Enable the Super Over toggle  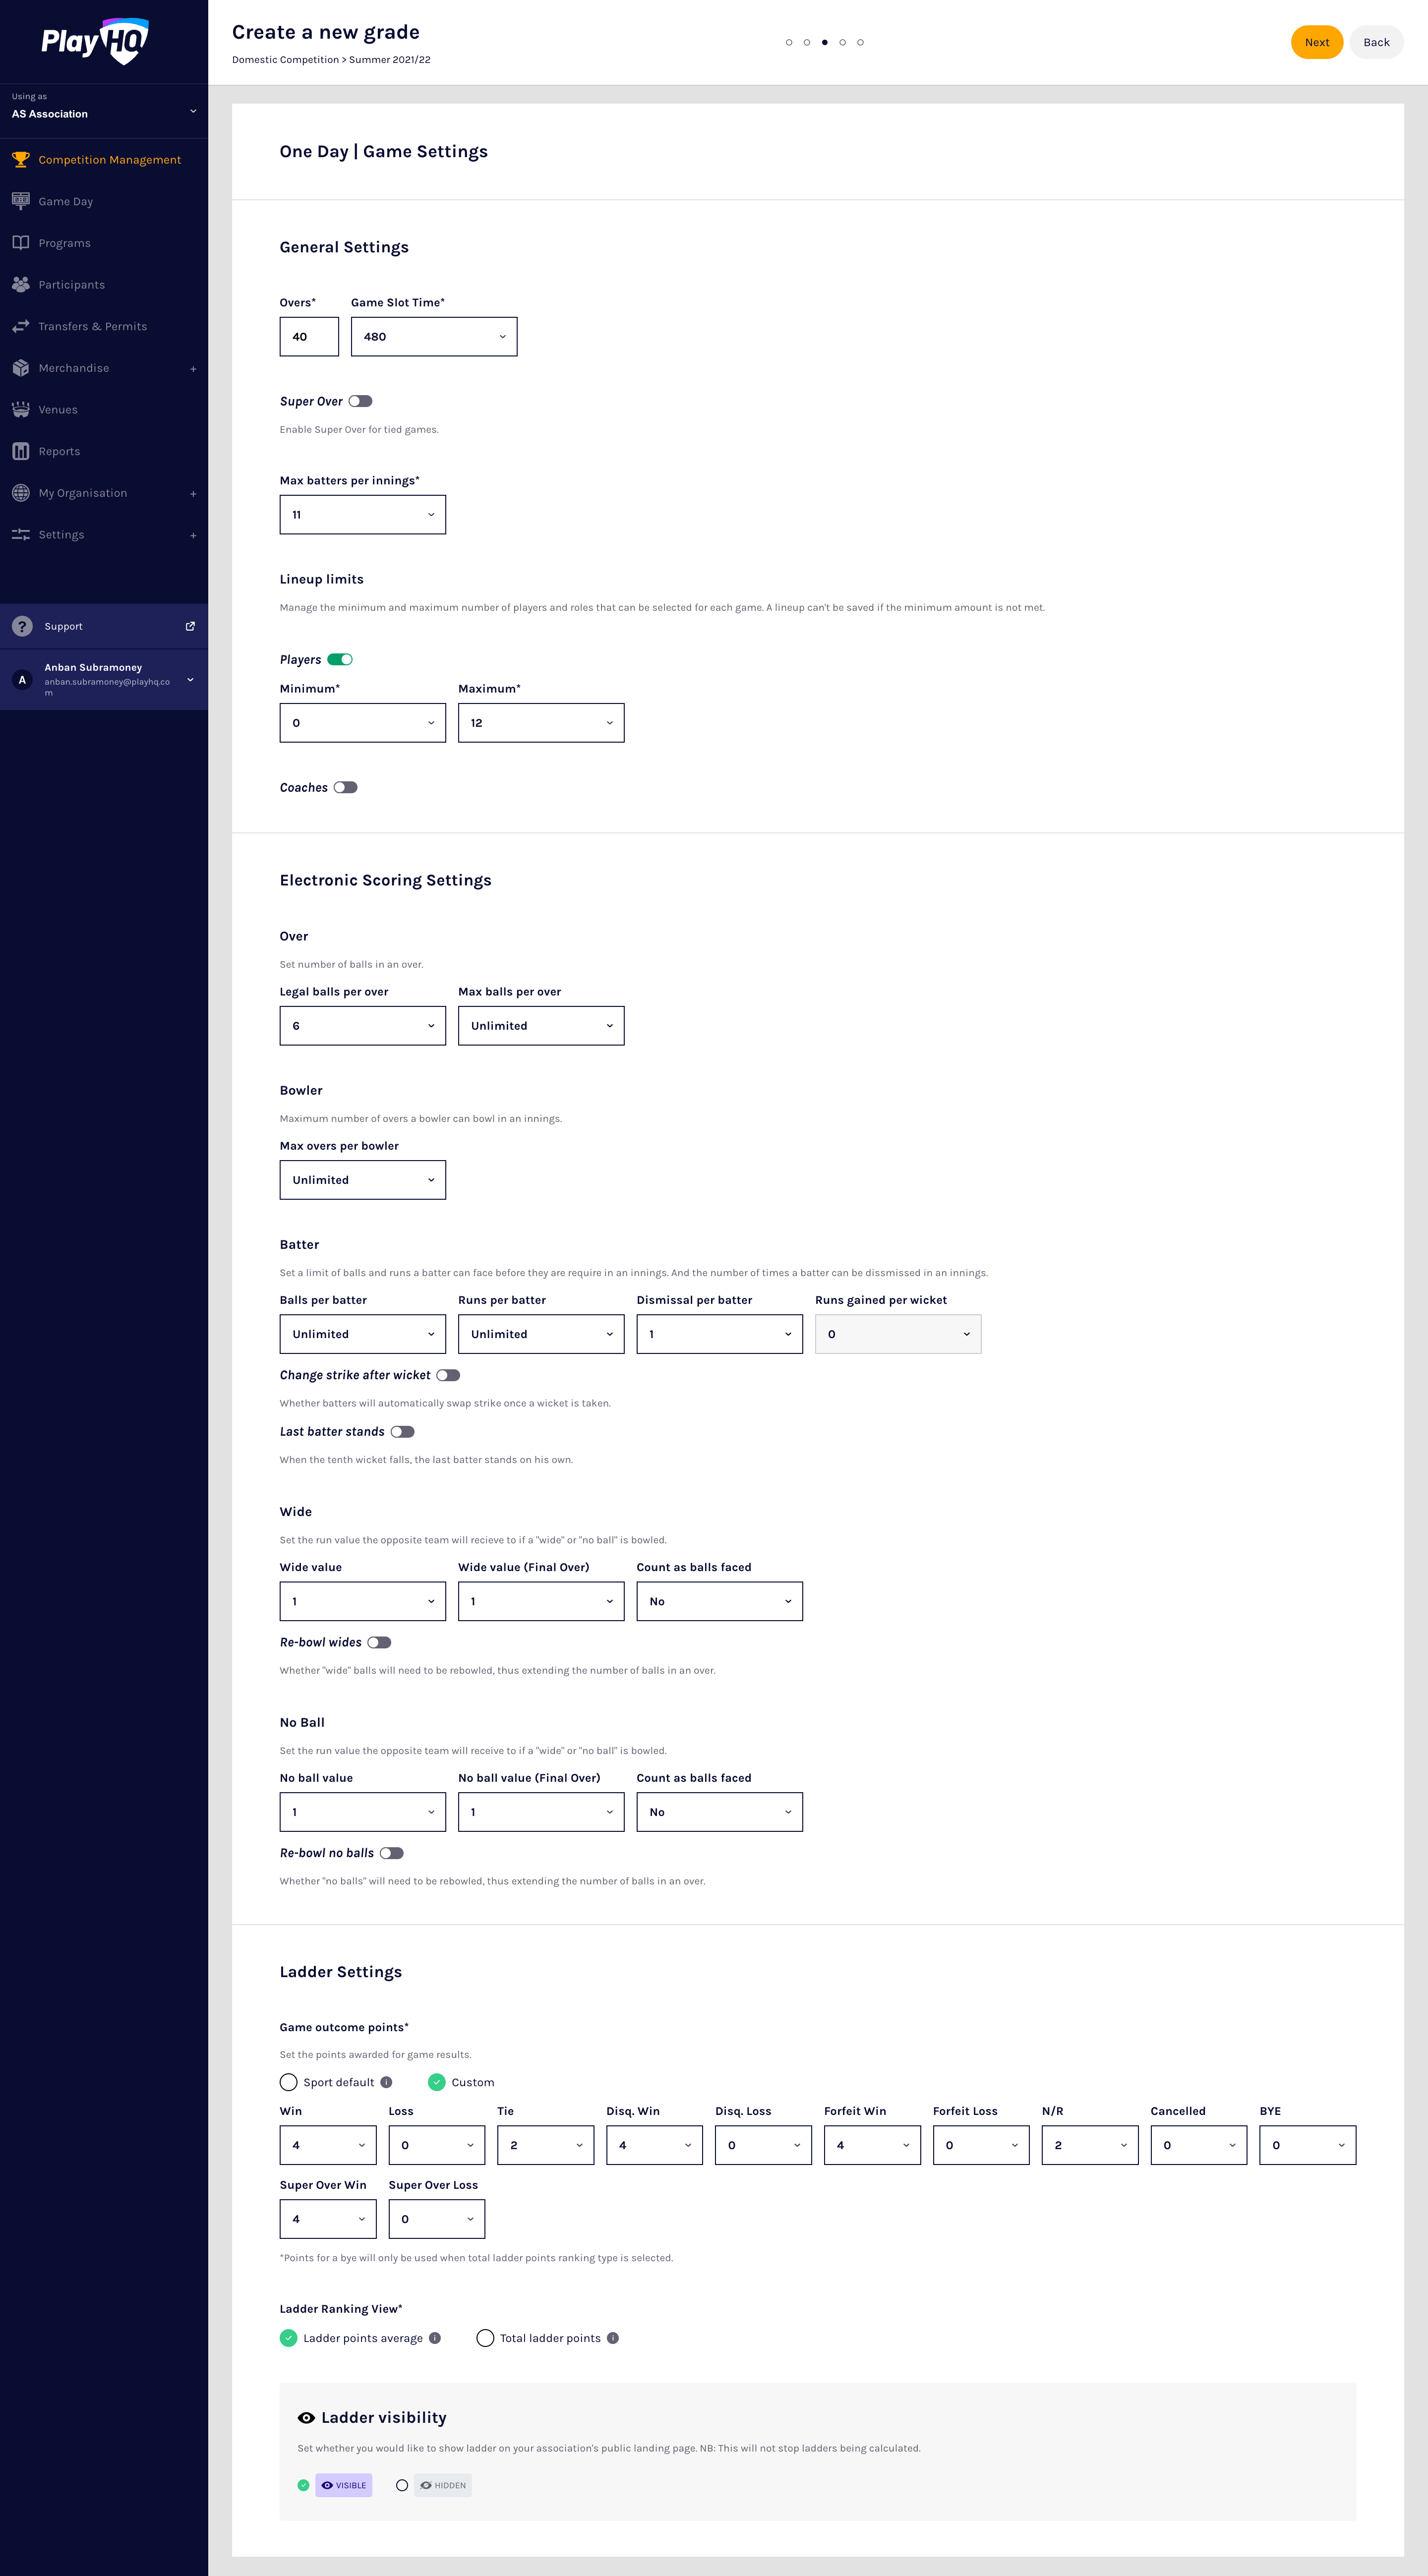360,401
